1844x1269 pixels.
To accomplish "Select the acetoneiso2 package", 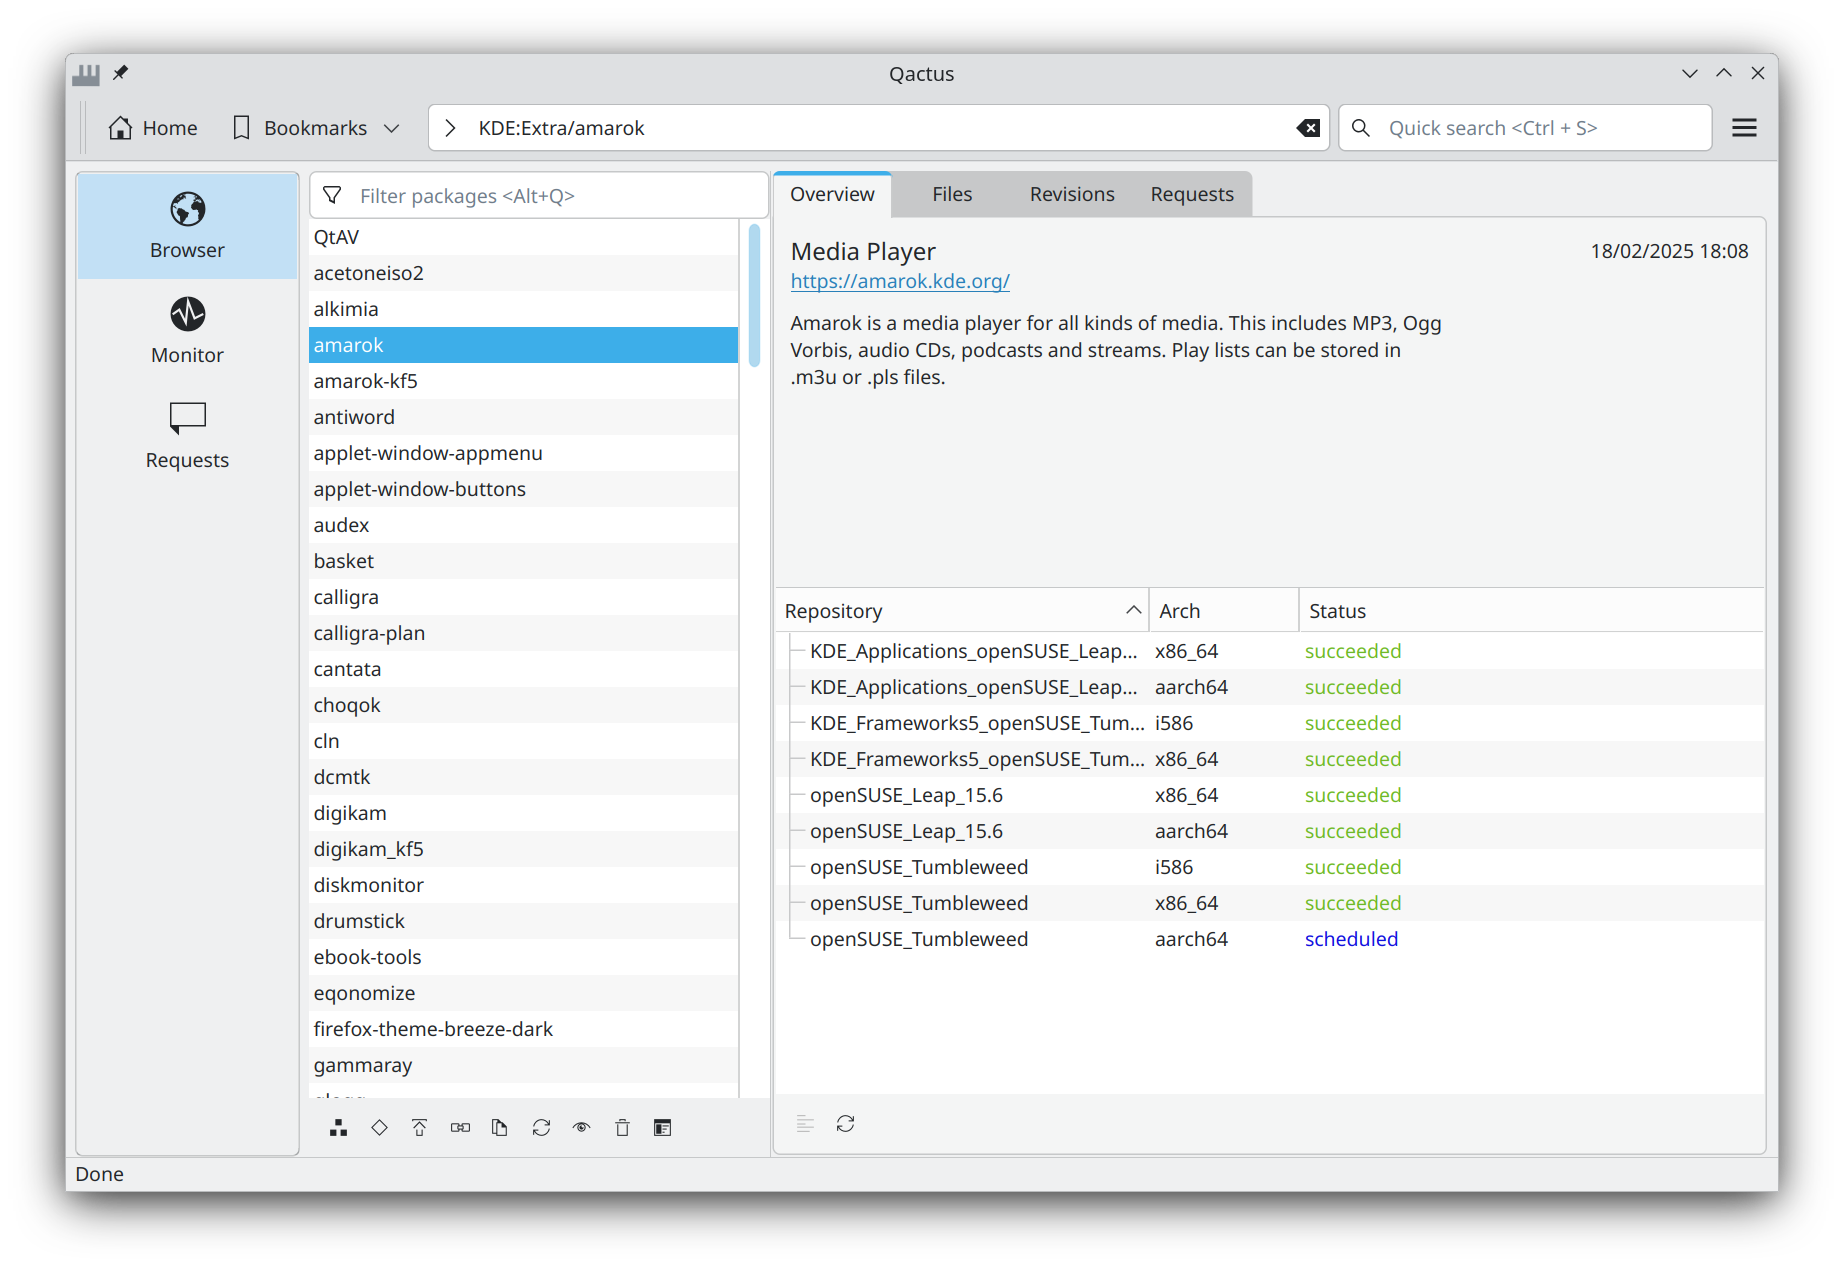I will tap(523, 273).
